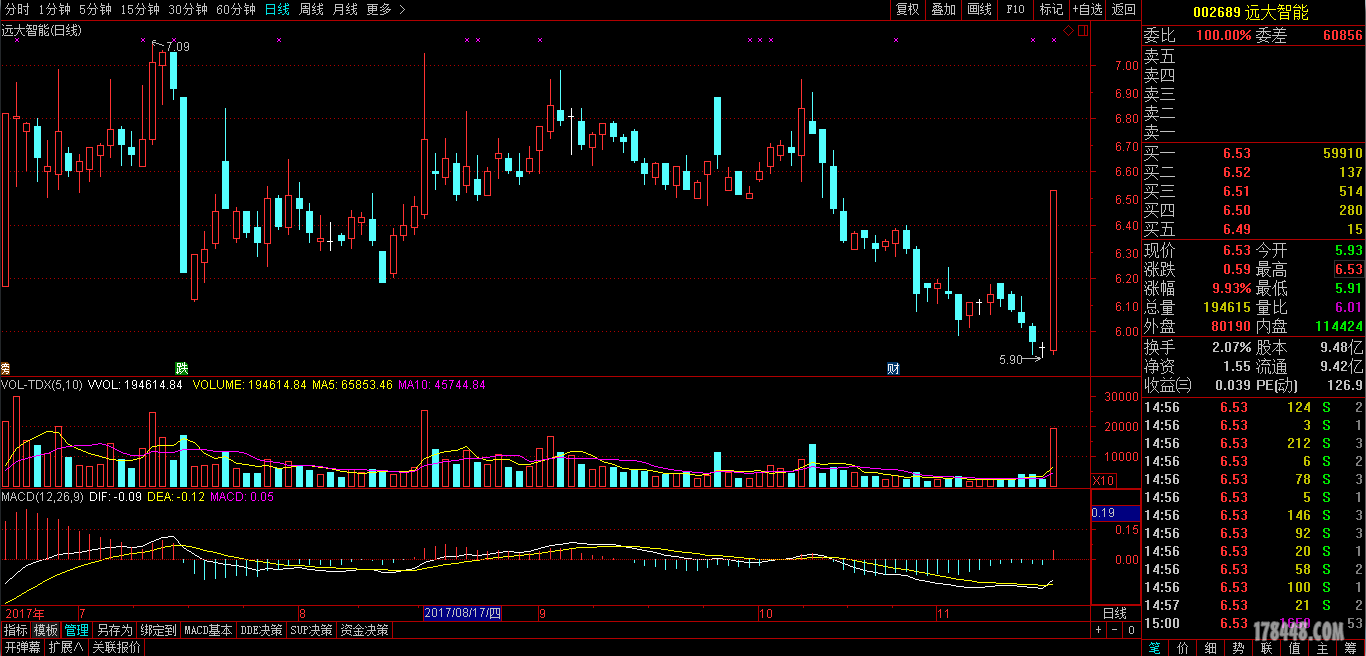Select the 1分钟 timeframe

coord(54,9)
